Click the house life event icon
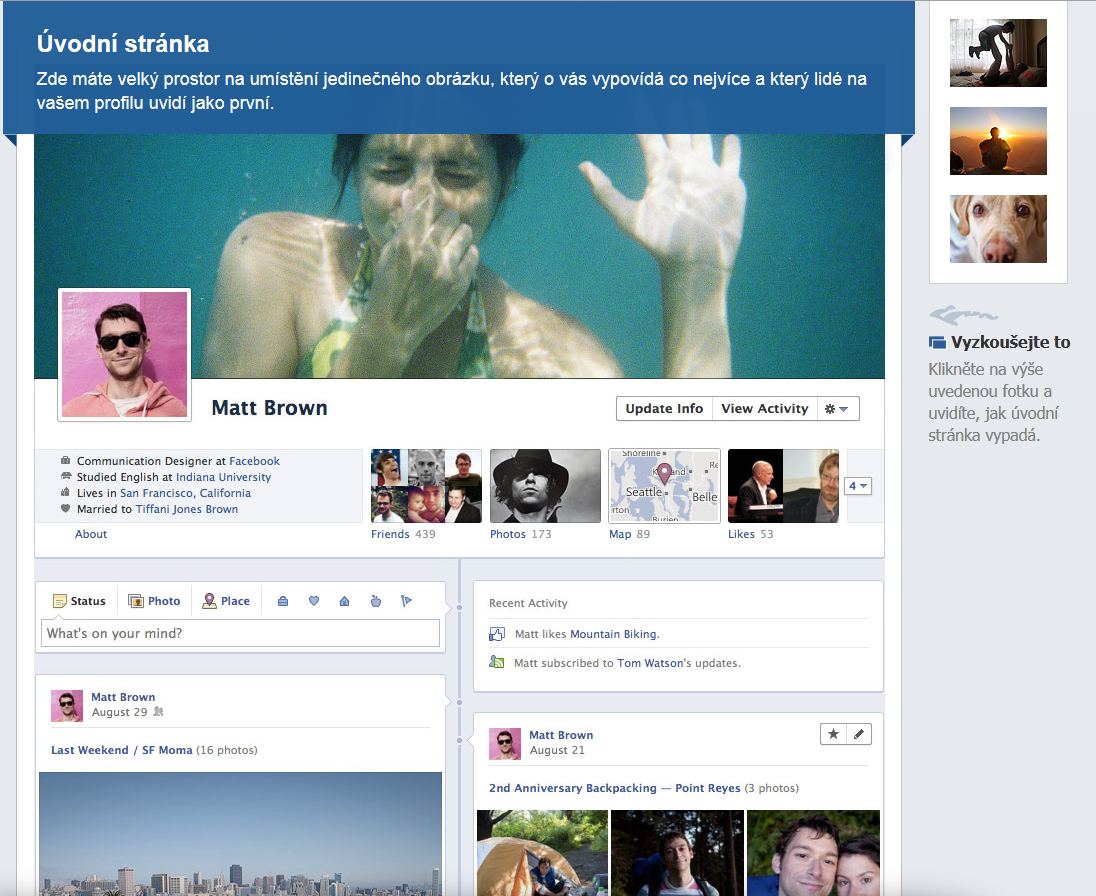Screen dimensions: 1096x896 [x=344, y=601]
